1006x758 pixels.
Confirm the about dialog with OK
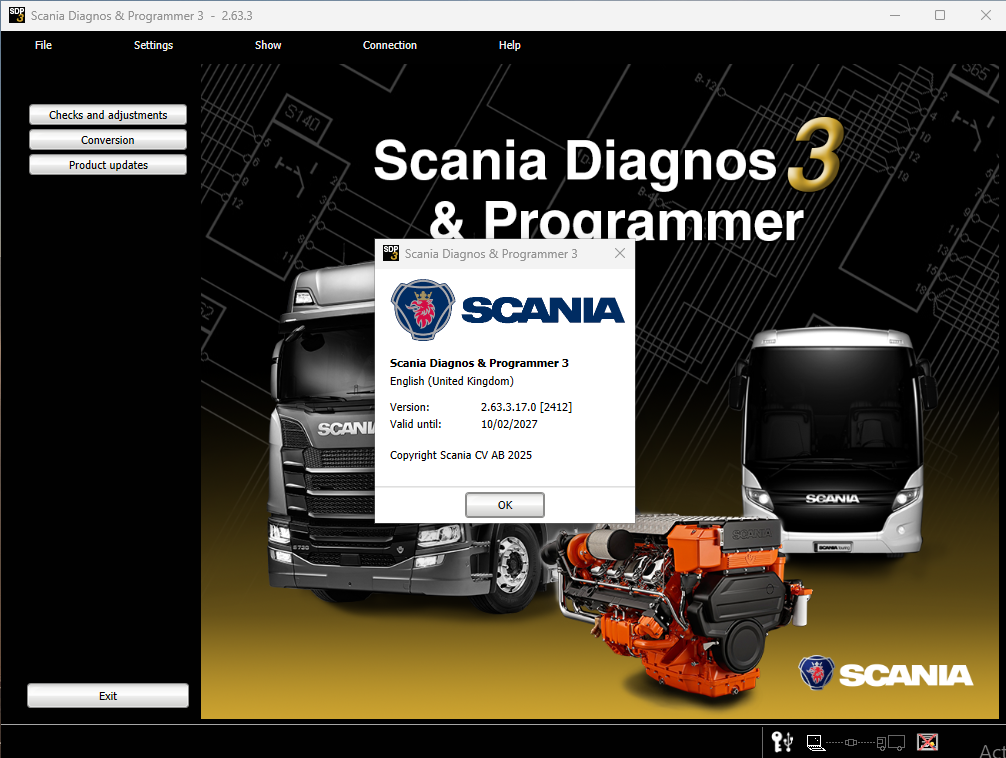[x=505, y=505]
